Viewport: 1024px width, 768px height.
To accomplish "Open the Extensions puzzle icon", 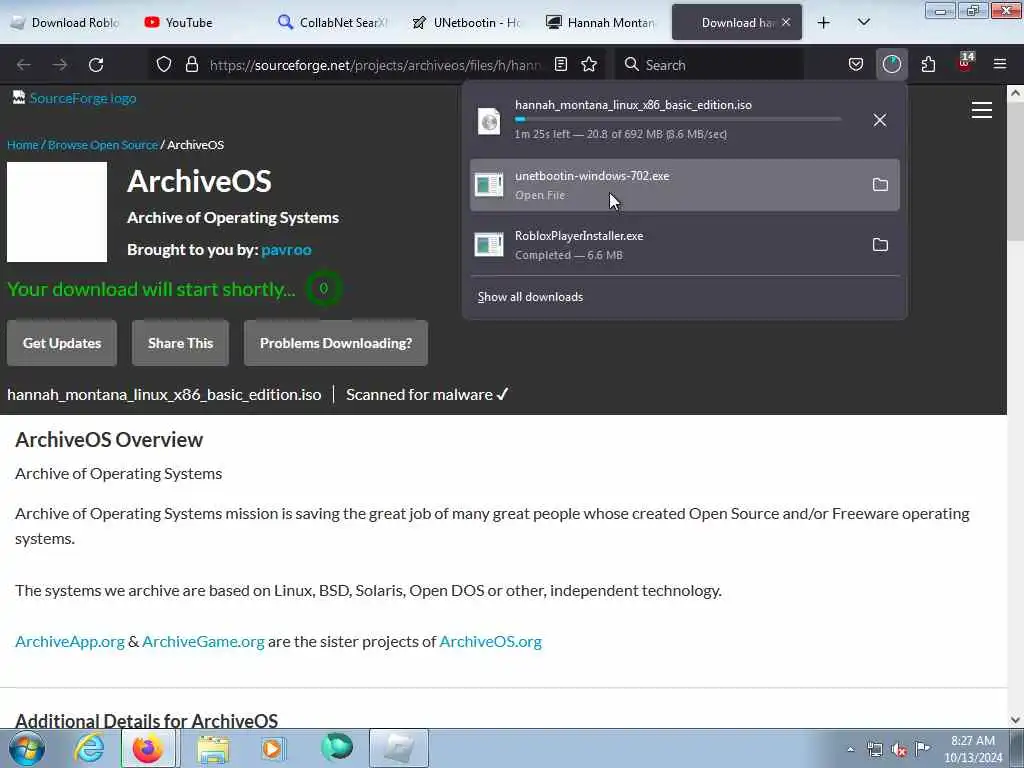I will tap(928, 64).
